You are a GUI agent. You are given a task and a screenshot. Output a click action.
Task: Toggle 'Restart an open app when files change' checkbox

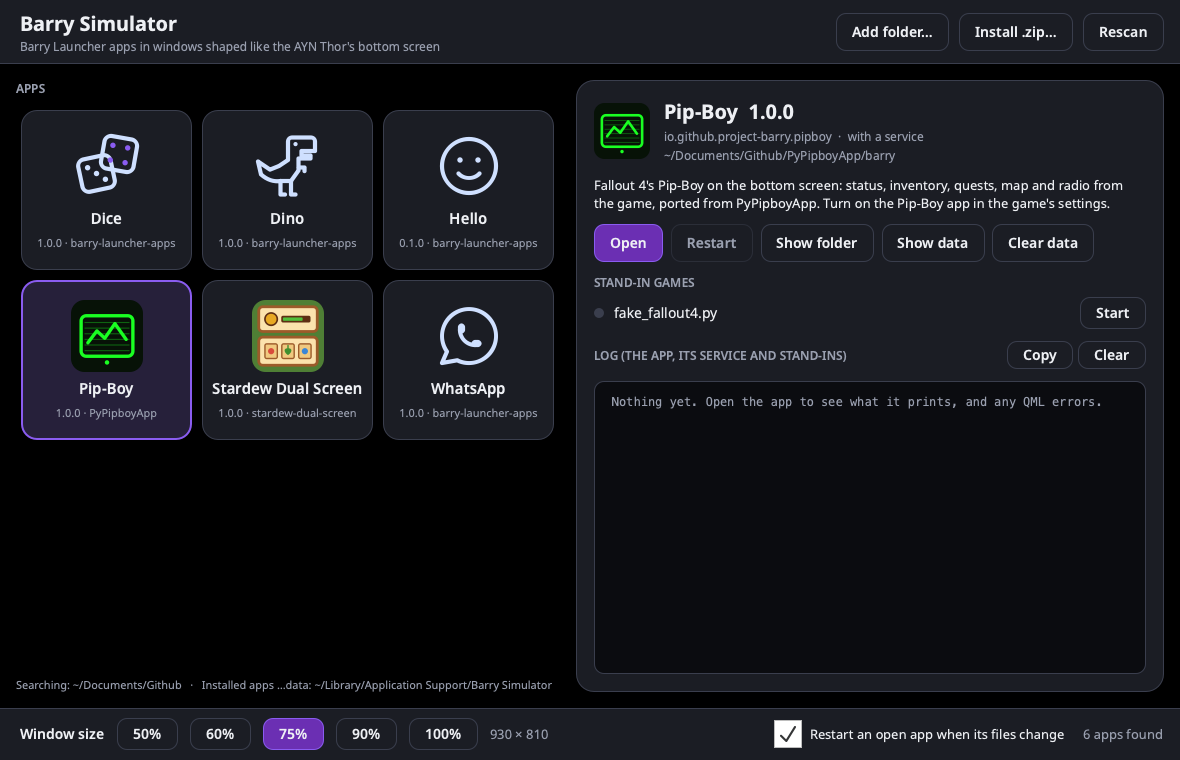coord(787,734)
